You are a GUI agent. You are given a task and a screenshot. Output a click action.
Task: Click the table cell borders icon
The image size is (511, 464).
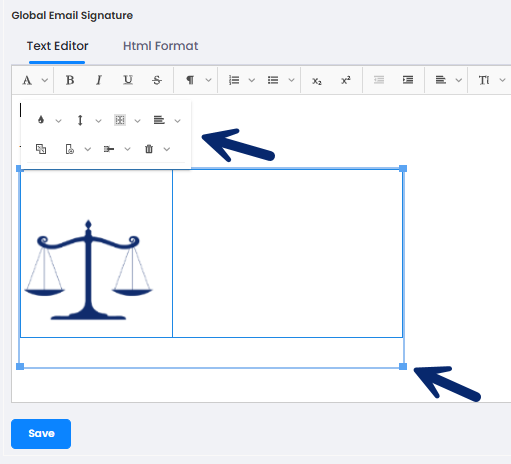[x=120, y=120]
